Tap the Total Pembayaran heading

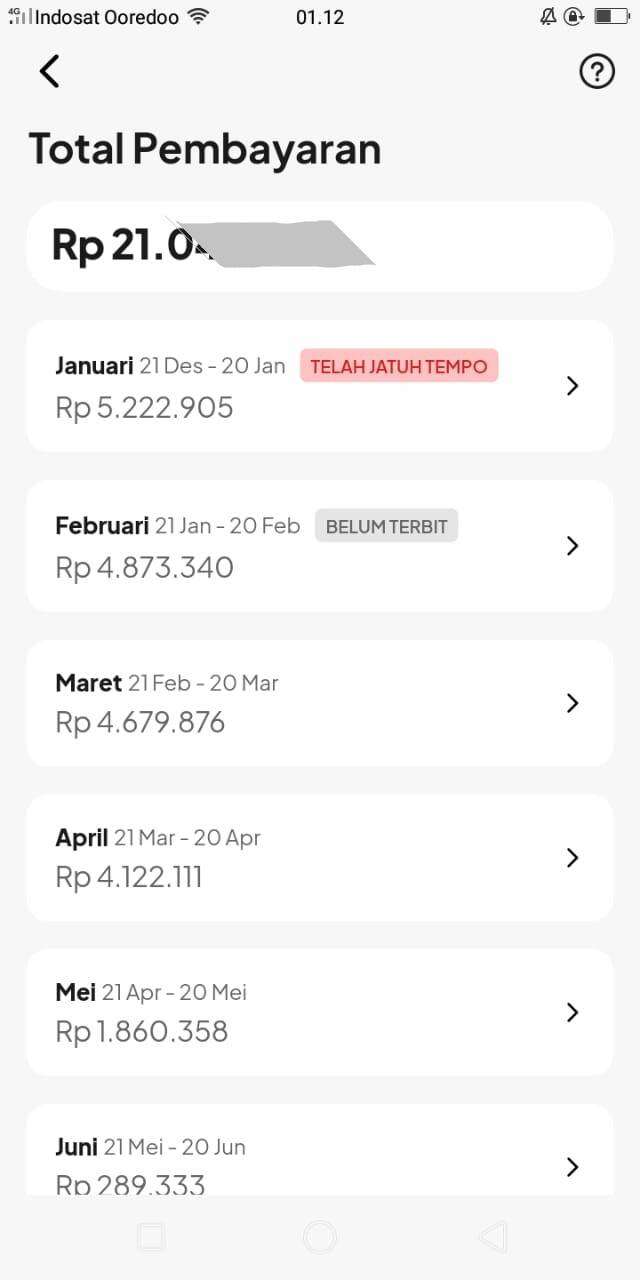coord(205,149)
